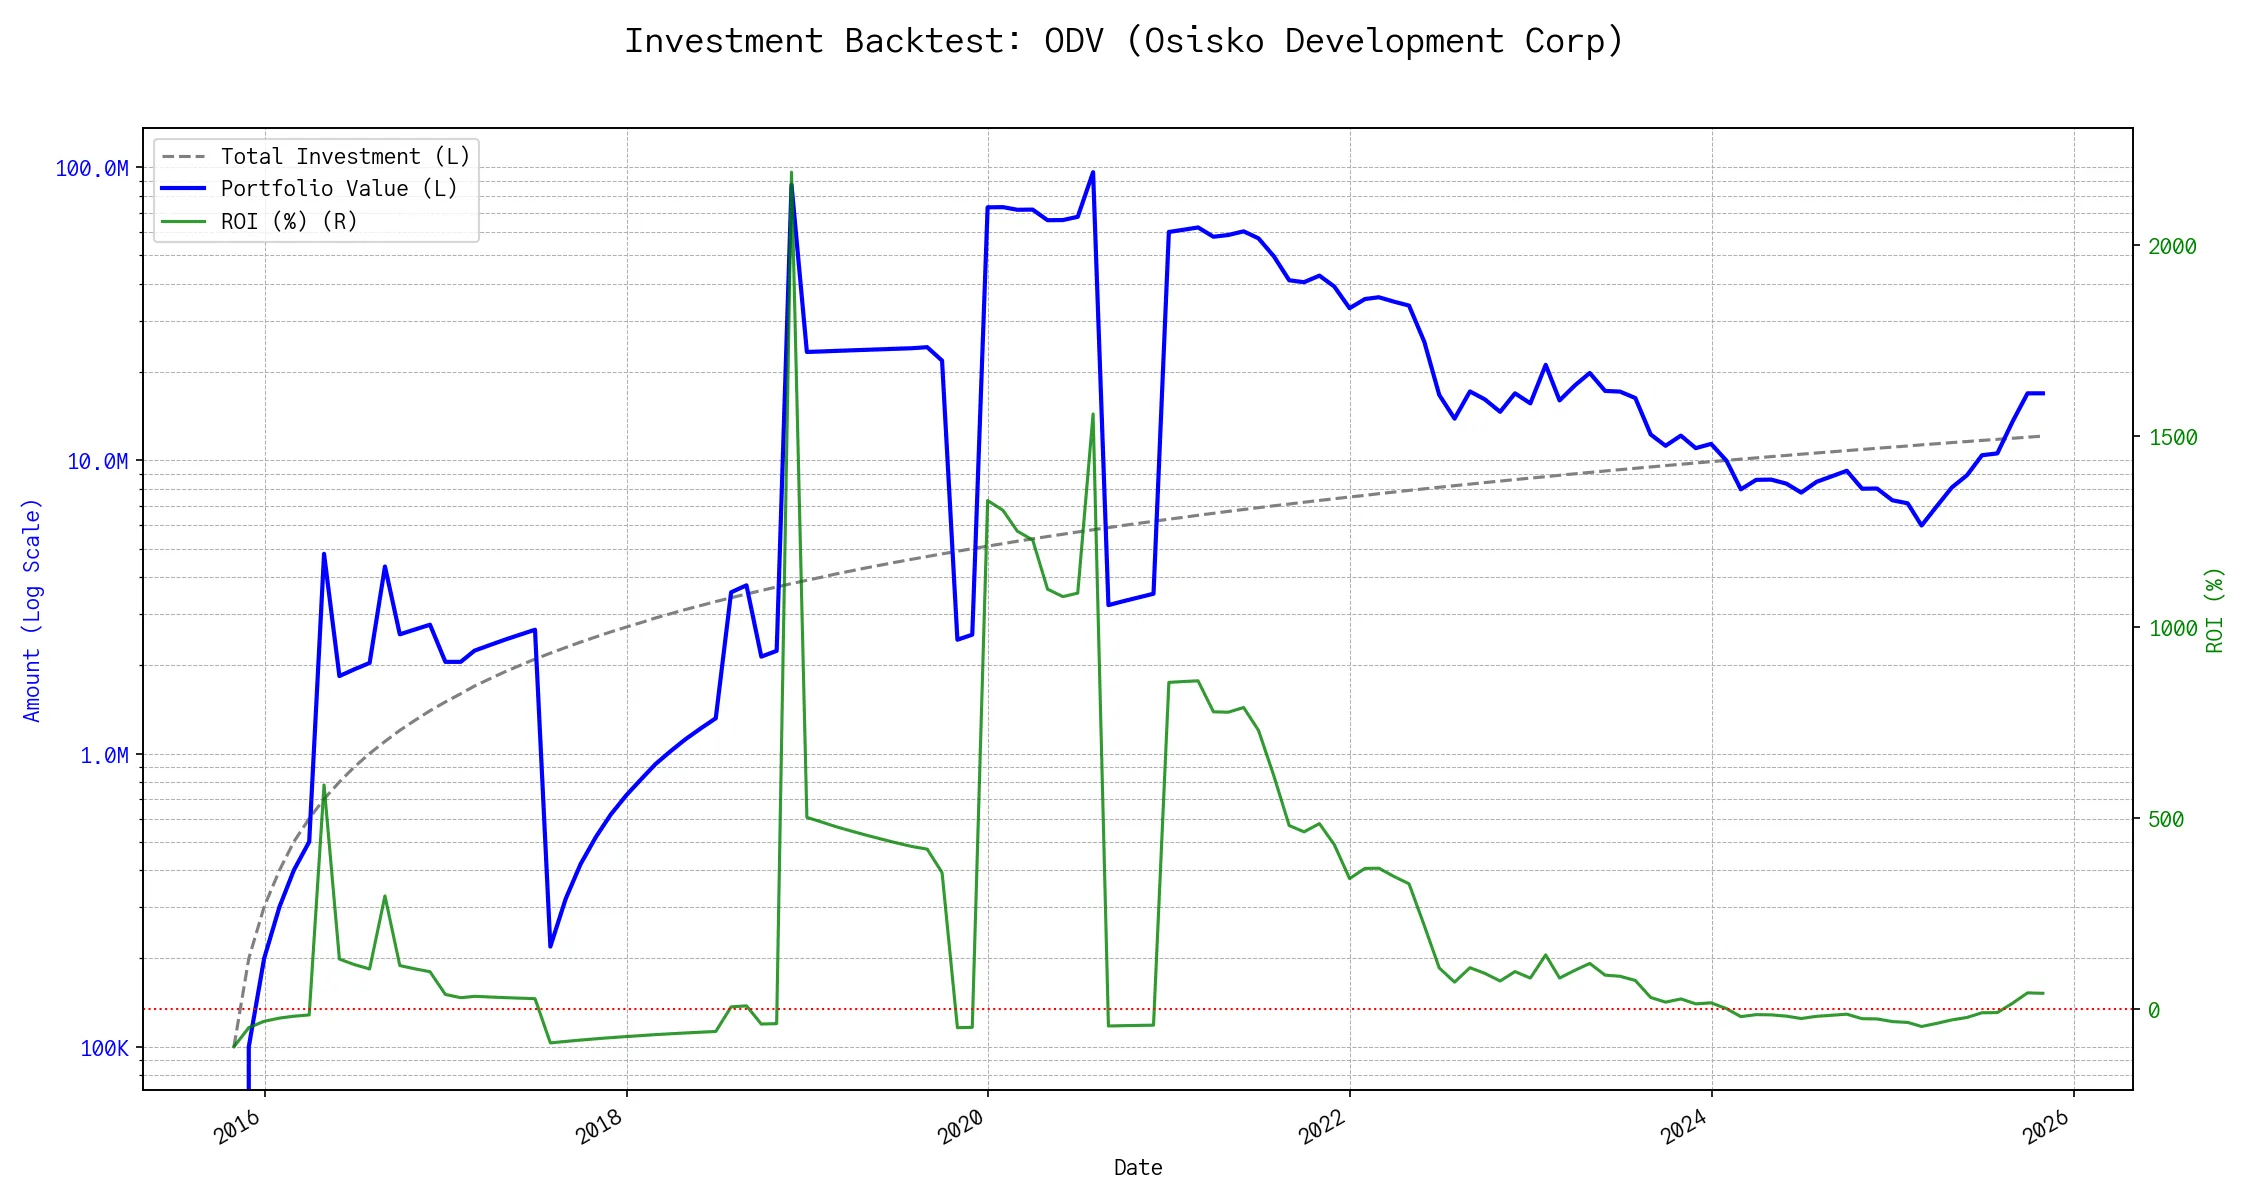Image resolution: width=2250 pixels, height=1200 pixels.
Task: Click the Date x-axis title
Action: (1138, 1168)
